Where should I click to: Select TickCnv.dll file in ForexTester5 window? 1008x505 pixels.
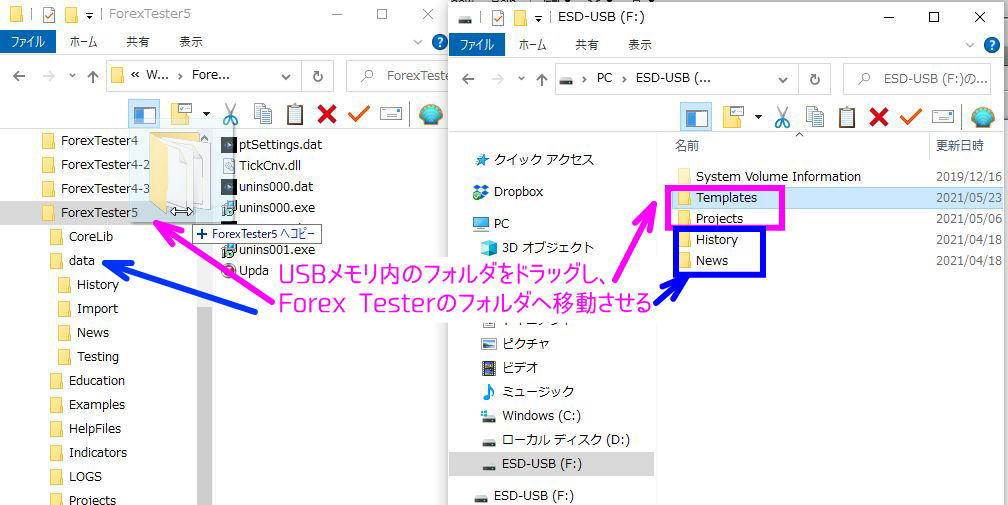point(270,166)
